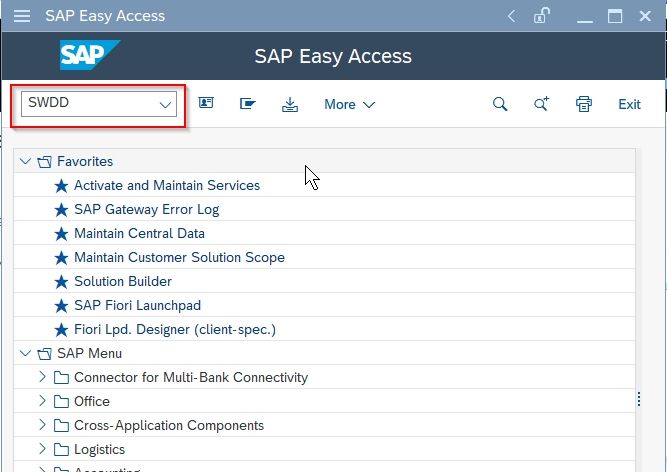Open SAP Gateway Error Log favorite
The width and height of the screenshot is (667, 472).
click(x=146, y=210)
